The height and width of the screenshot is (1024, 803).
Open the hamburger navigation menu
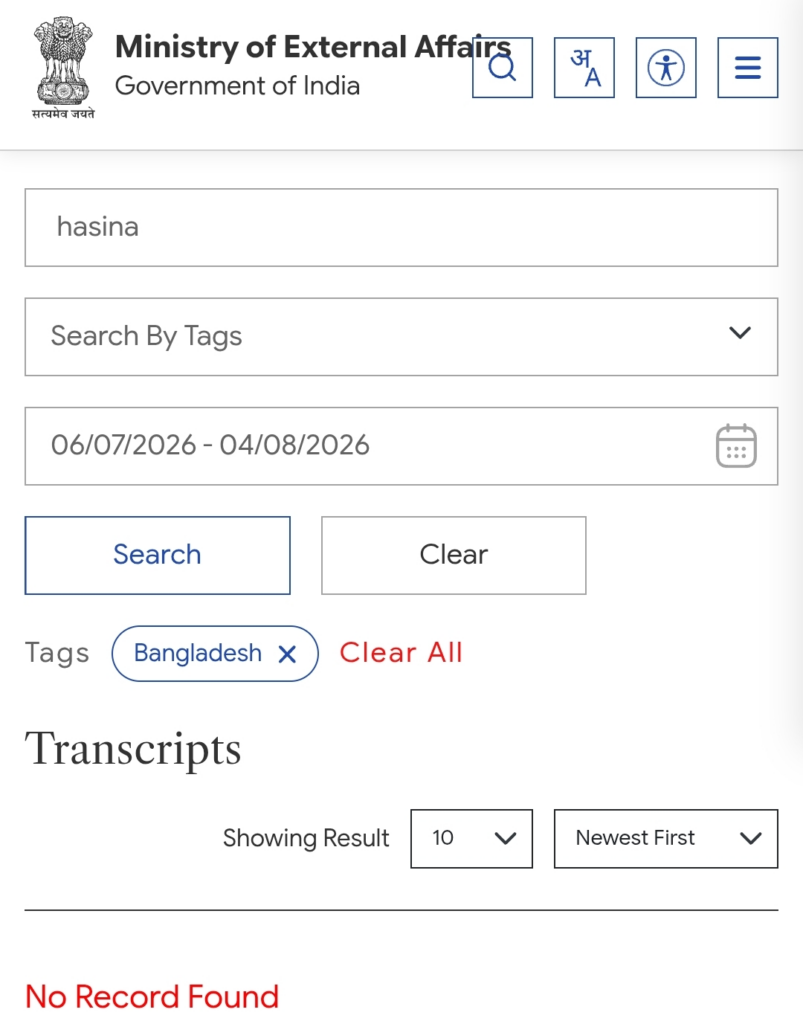click(x=748, y=68)
